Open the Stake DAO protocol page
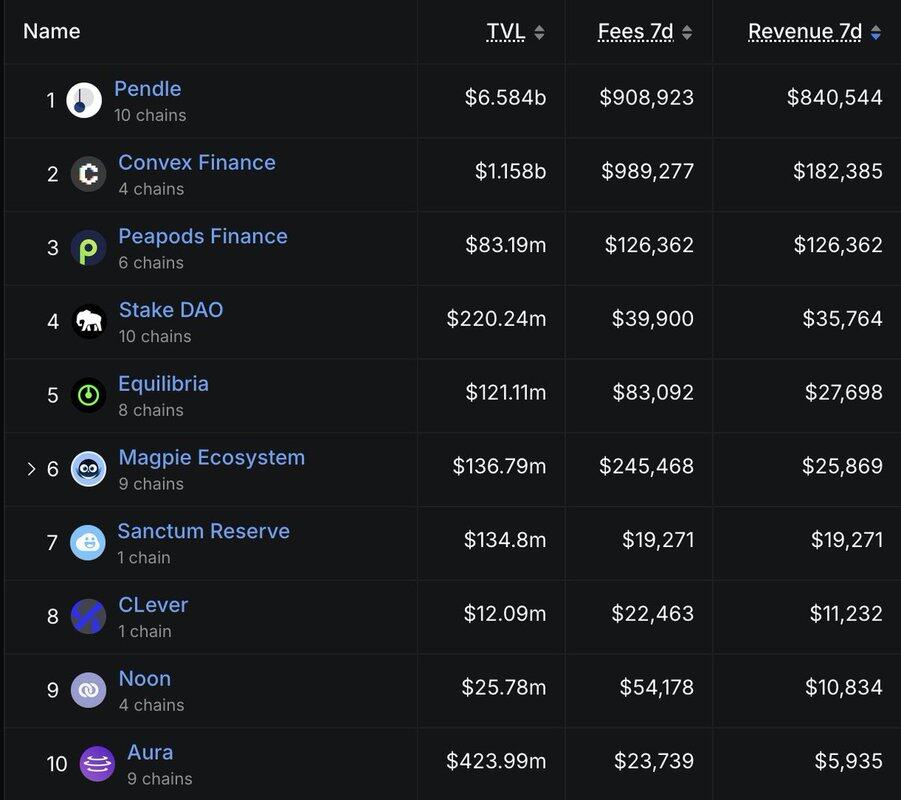901x800 pixels. [170, 310]
